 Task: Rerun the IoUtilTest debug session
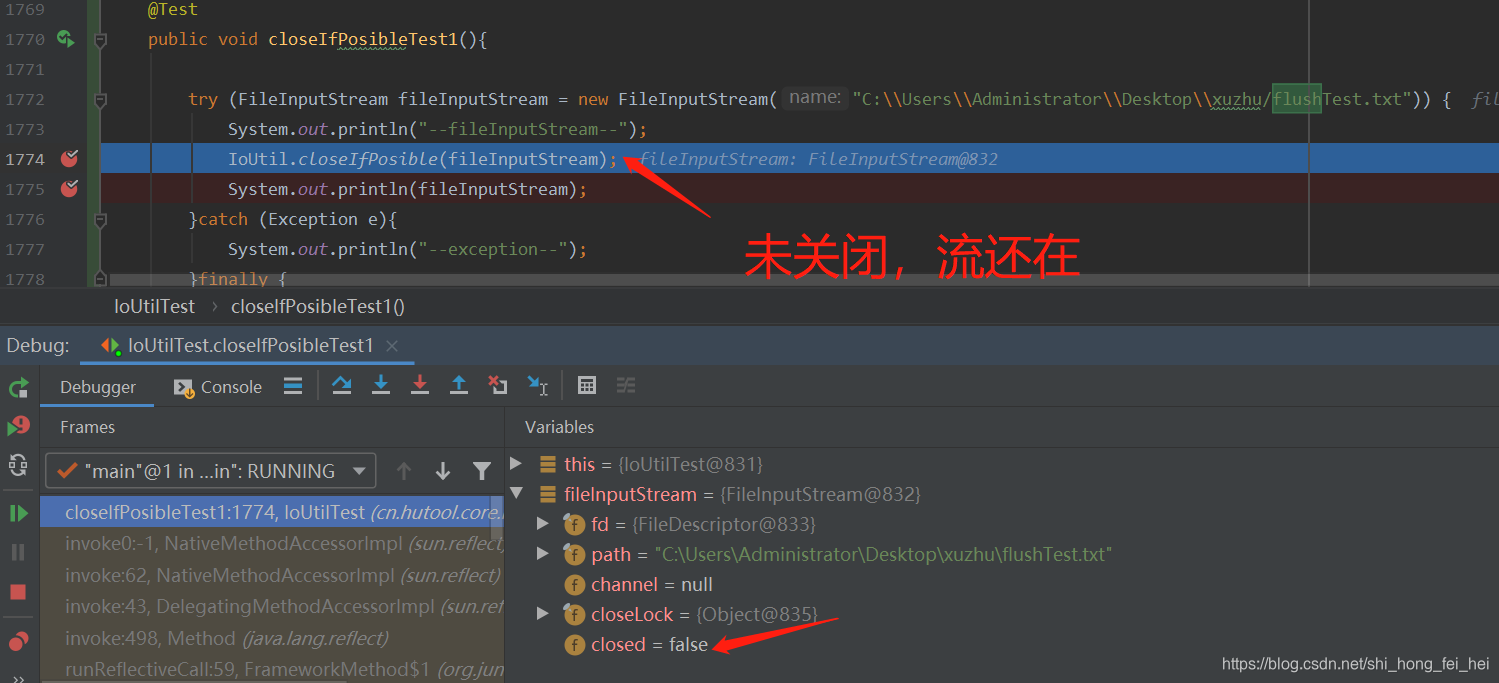[x=18, y=387]
